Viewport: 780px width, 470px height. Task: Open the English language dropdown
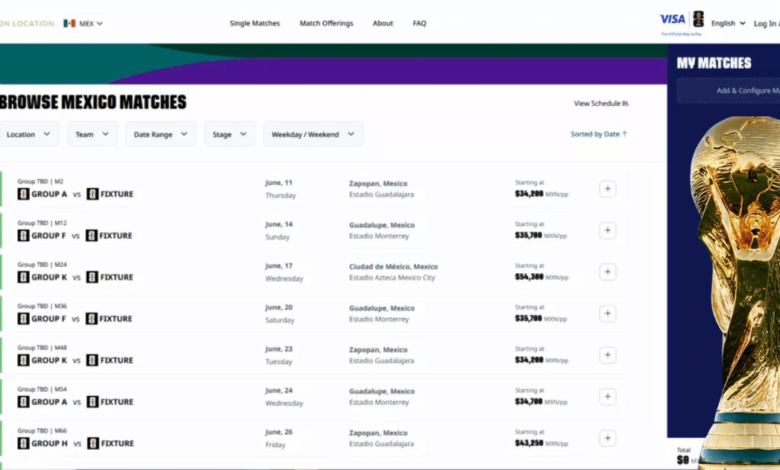pyautogui.click(x=728, y=23)
